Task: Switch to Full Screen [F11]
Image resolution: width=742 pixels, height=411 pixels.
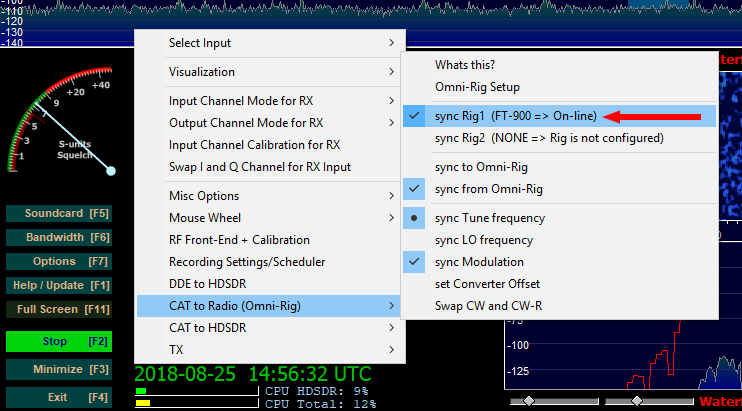Action: point(56,309)
